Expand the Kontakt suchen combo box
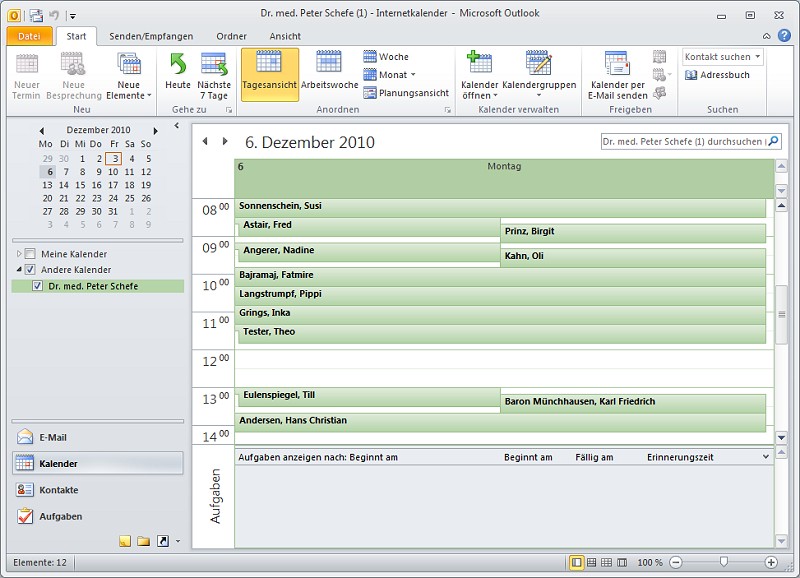800x578 pixels. [x=757, y=57]
